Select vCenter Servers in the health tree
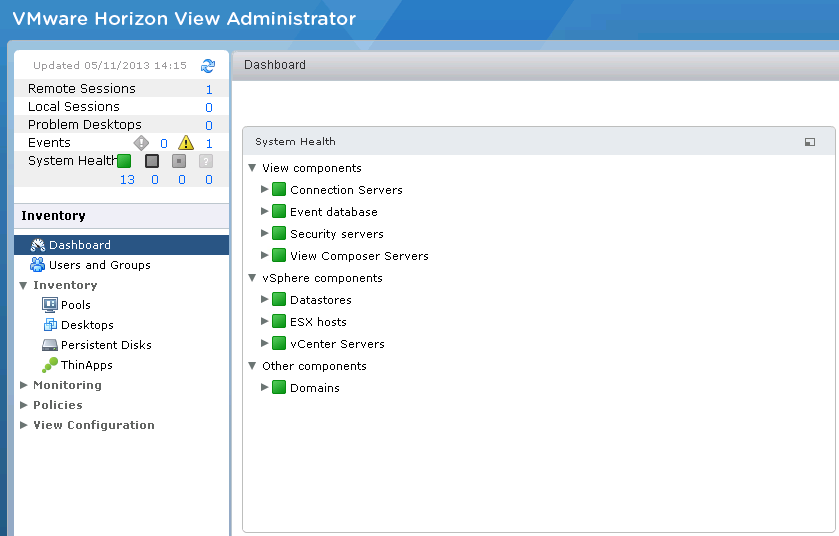 pos(337,344)
